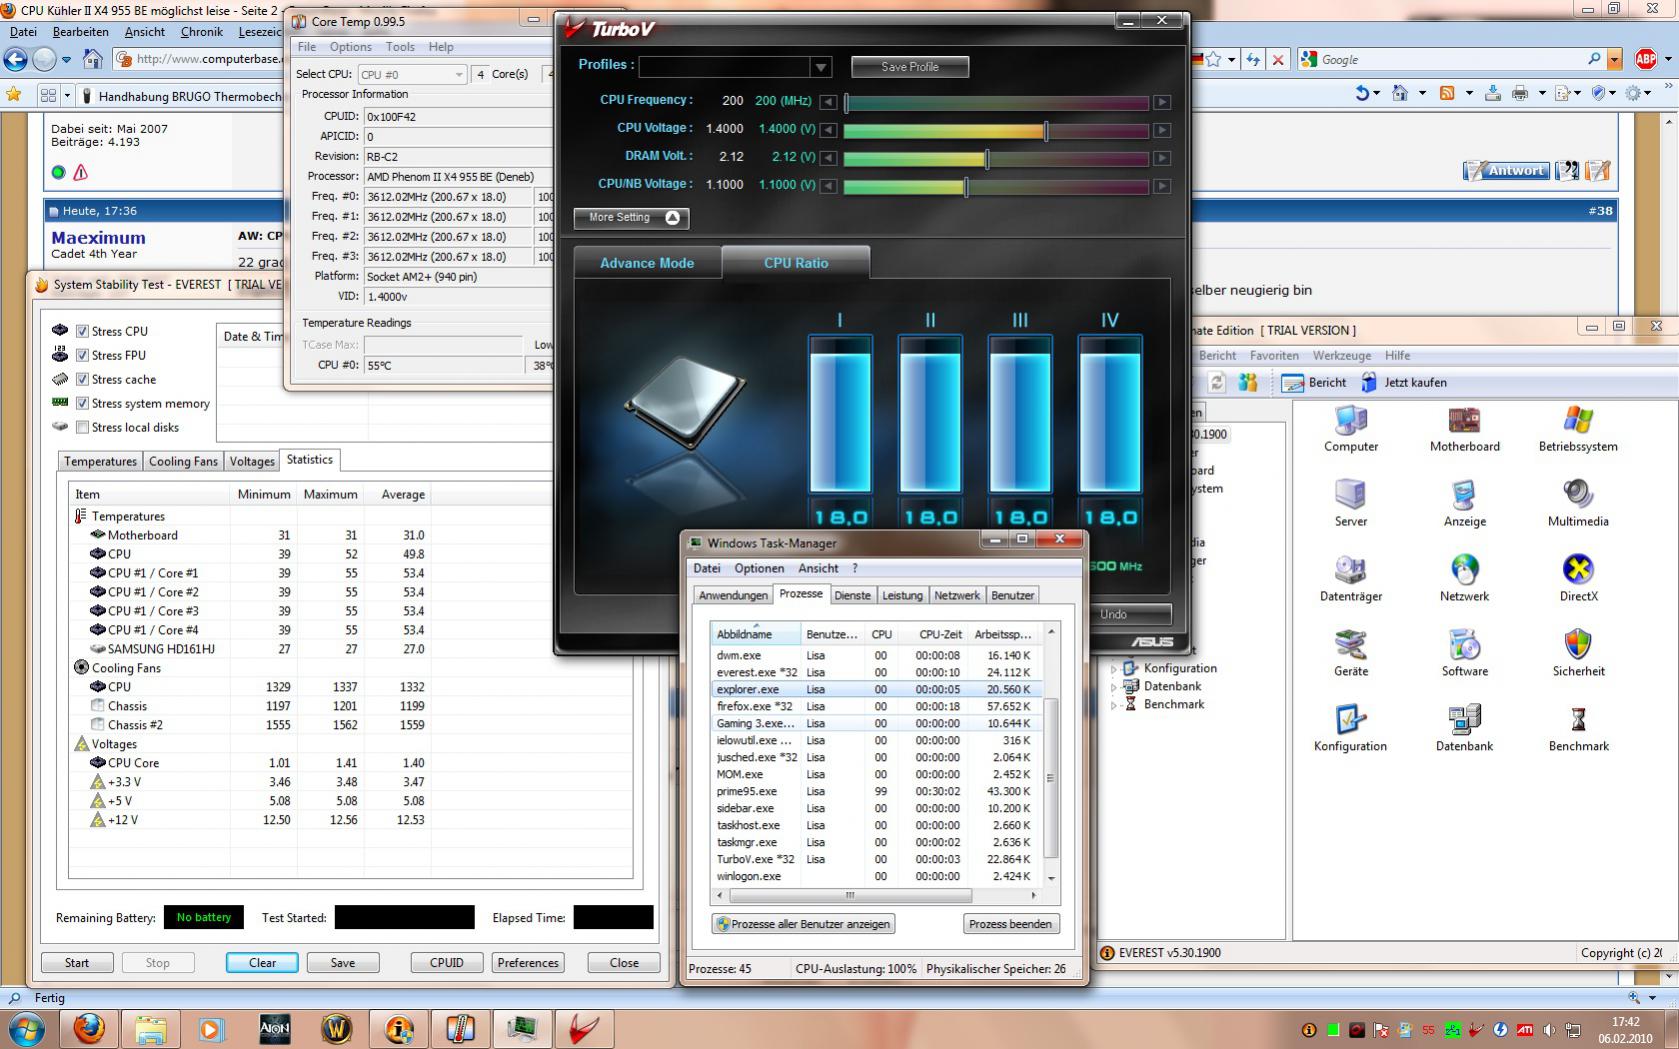
Task: Open the large Konfiguration icon in EVEREST's icon pane
Action: click(1351, 728)
